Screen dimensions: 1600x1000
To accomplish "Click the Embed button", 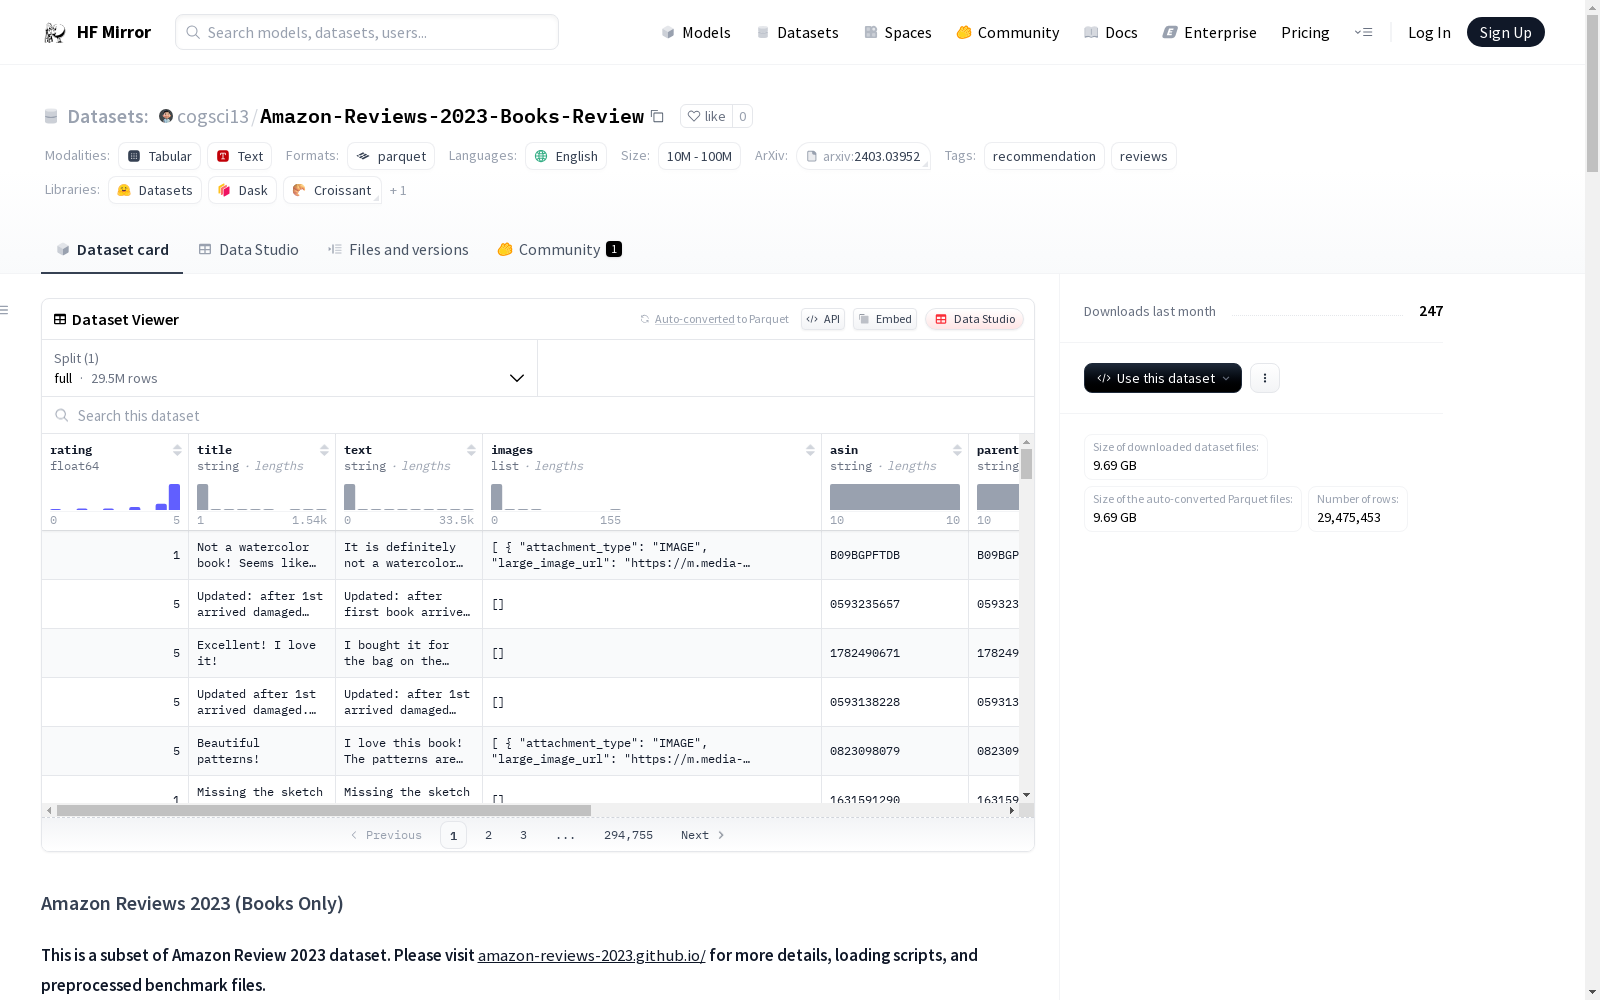I will point(885,319).
